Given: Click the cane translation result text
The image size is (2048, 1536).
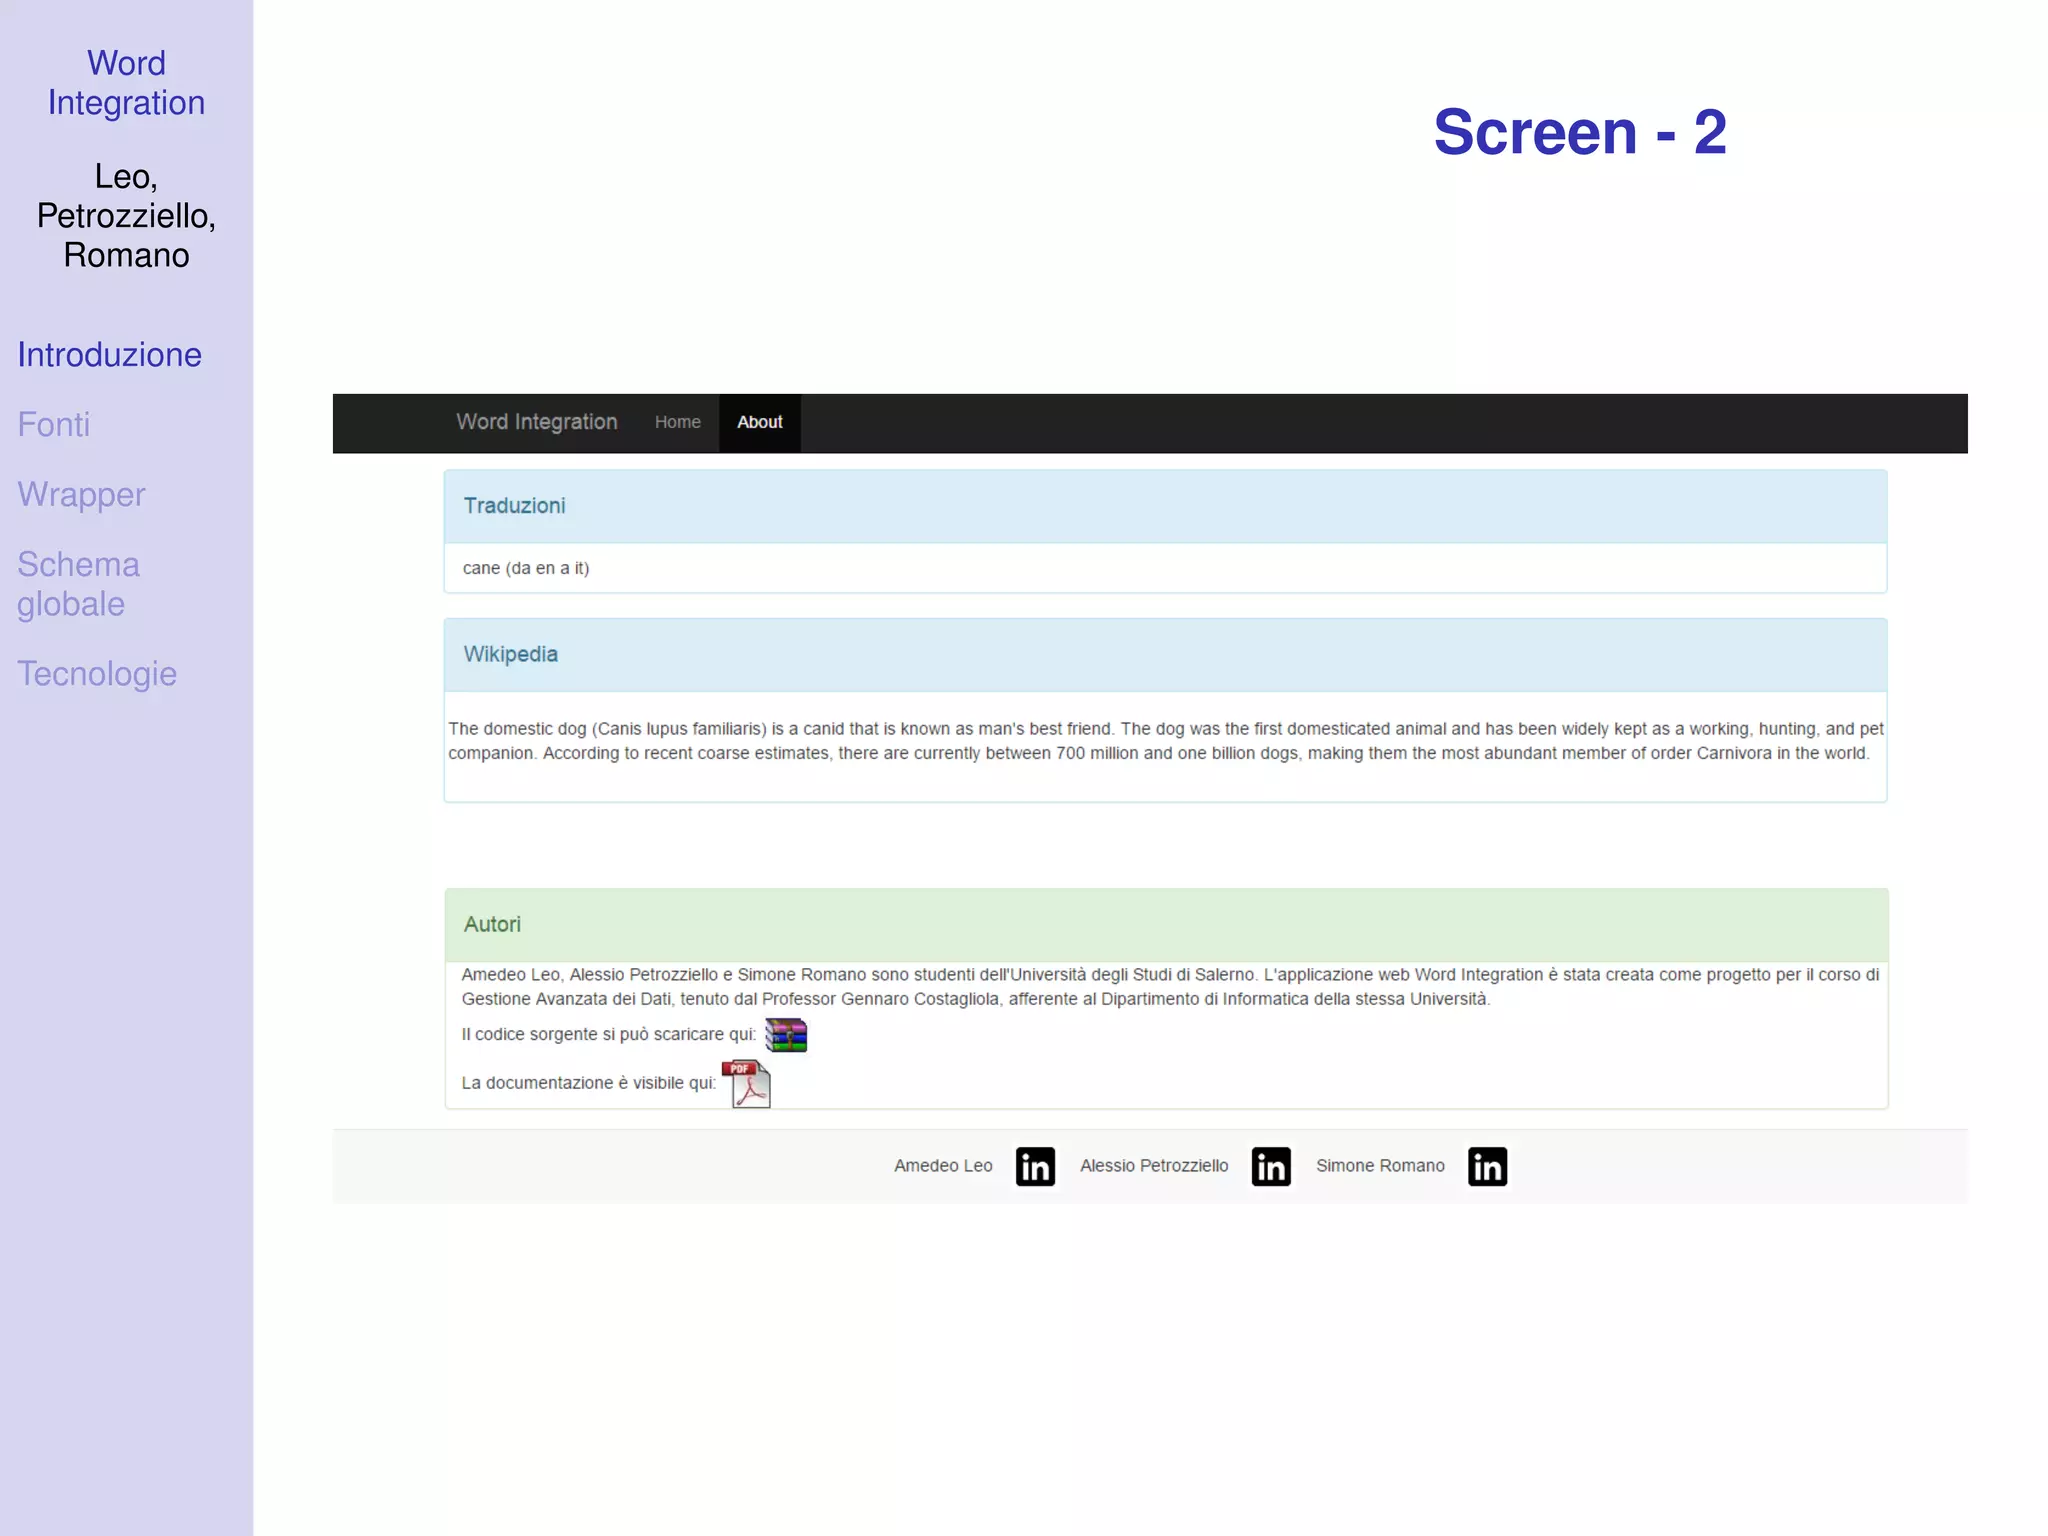Looking at the screenshot, I should pyautogui.click(x=526, y=568).
